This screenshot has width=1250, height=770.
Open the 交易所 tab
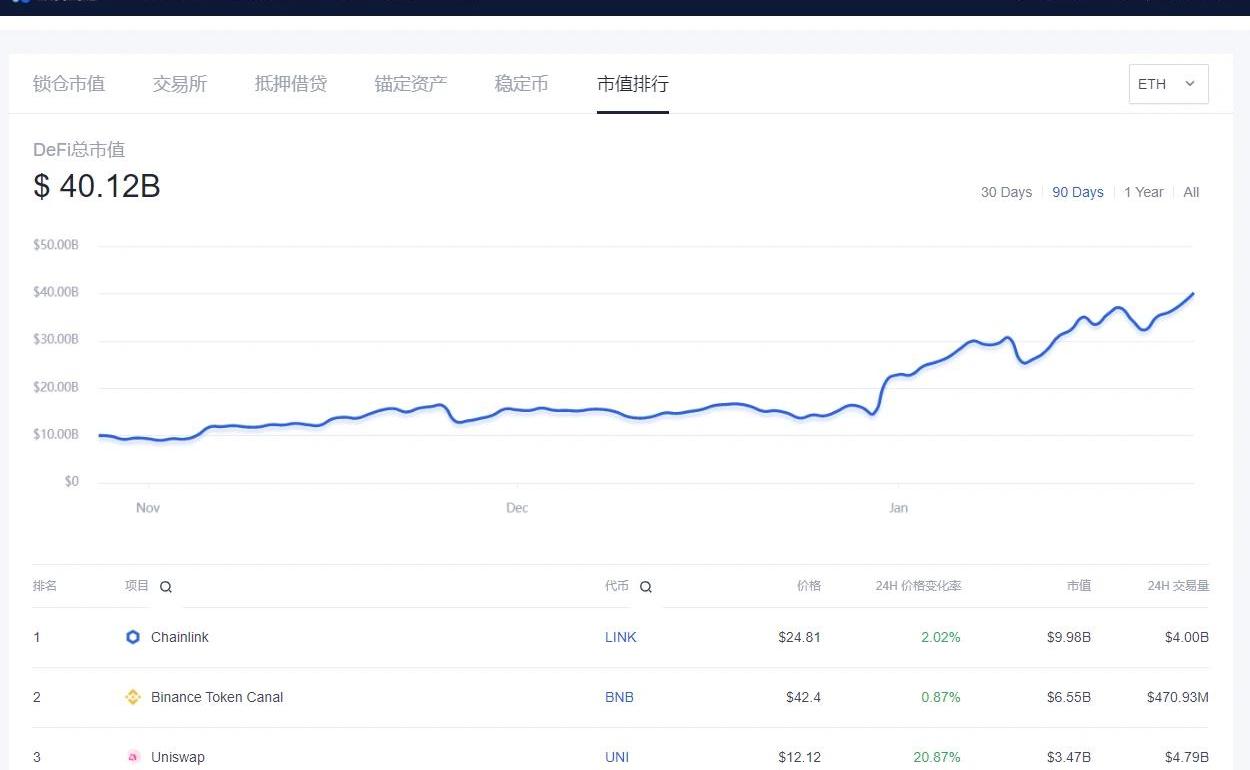point(180,84)
